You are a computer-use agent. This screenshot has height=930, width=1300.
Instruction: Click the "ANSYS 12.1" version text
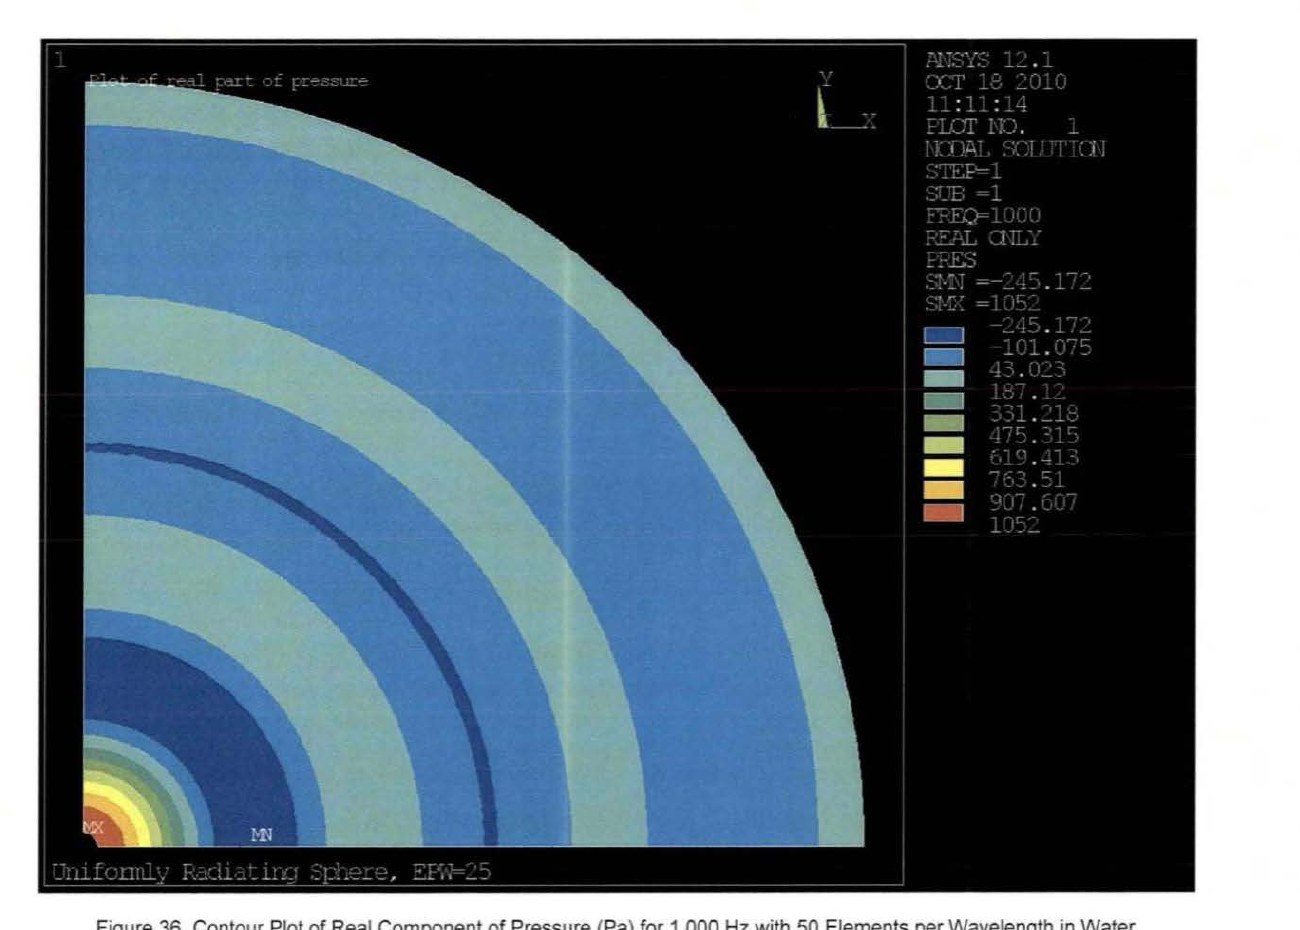(x=989, y=60)
